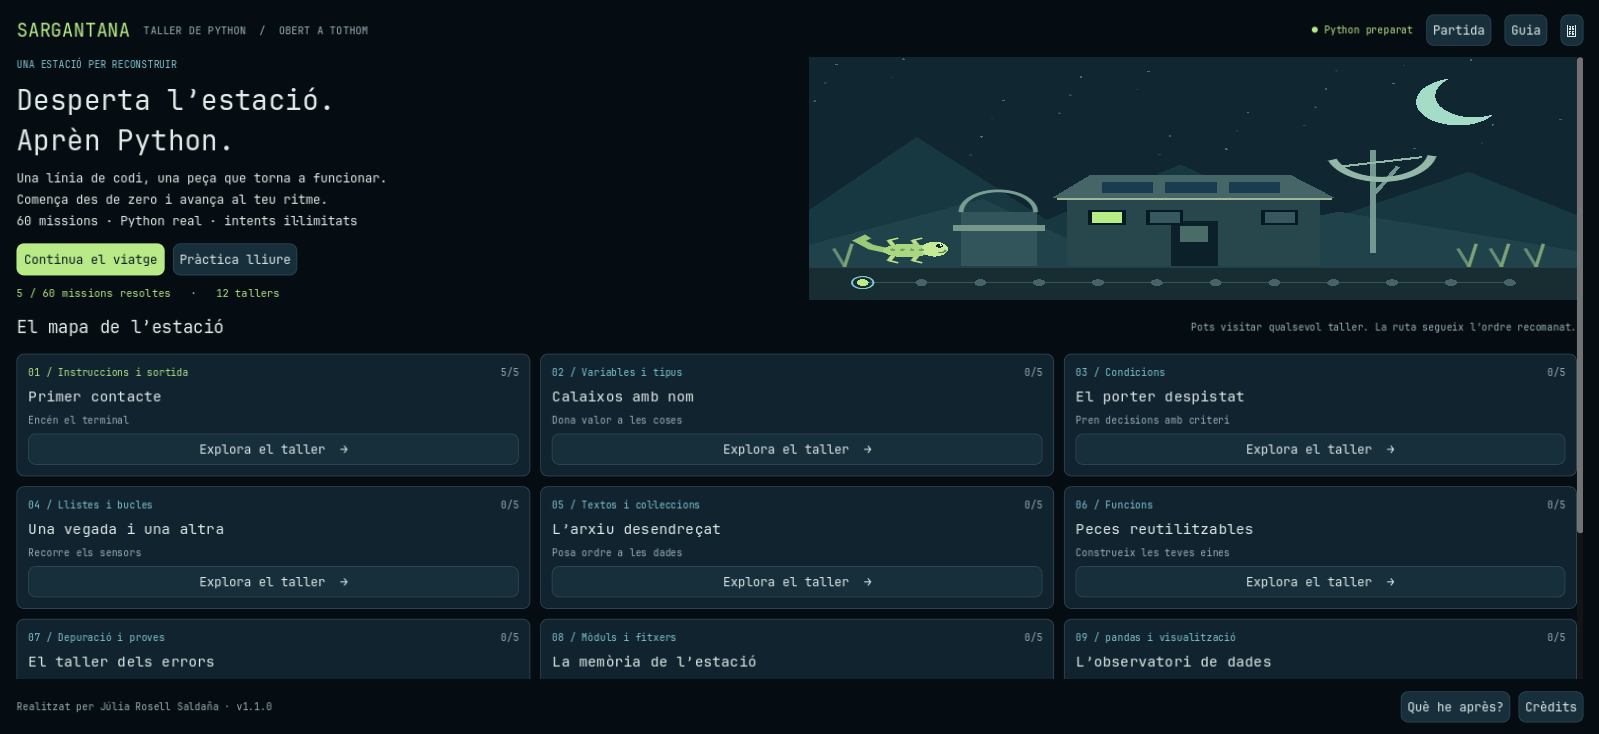The image size is (1599, 734).
Task: Click the 5/5 counter on Primer contacte
Action: point(510,372)
